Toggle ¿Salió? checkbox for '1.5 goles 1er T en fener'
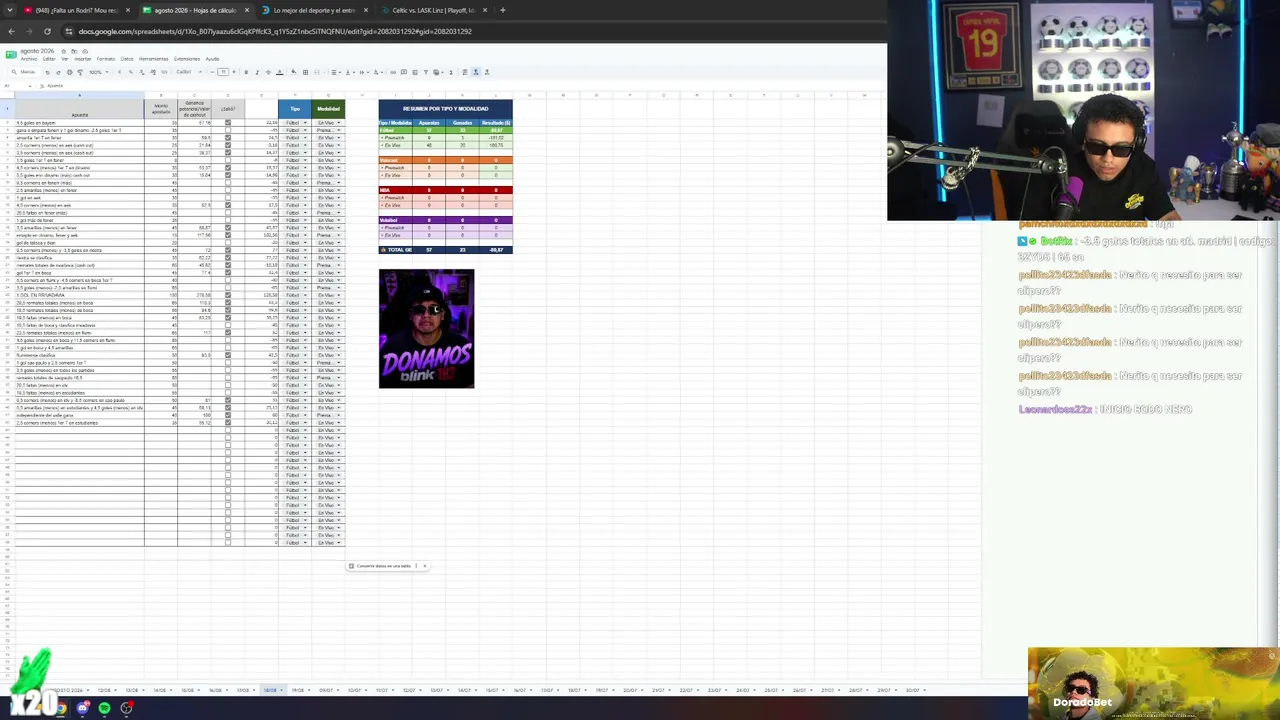Viewport: 1280px width, 720px height. [228, 160]
